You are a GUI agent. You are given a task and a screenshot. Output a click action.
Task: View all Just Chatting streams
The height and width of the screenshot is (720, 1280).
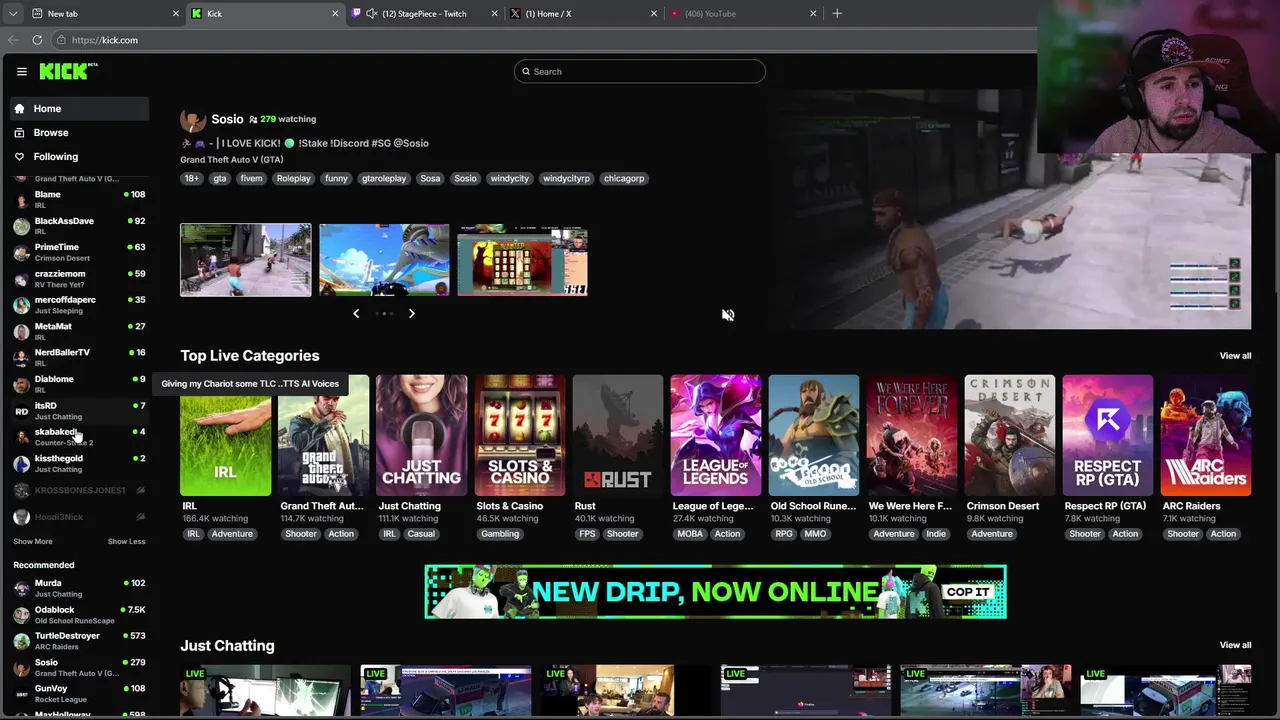1235,645
